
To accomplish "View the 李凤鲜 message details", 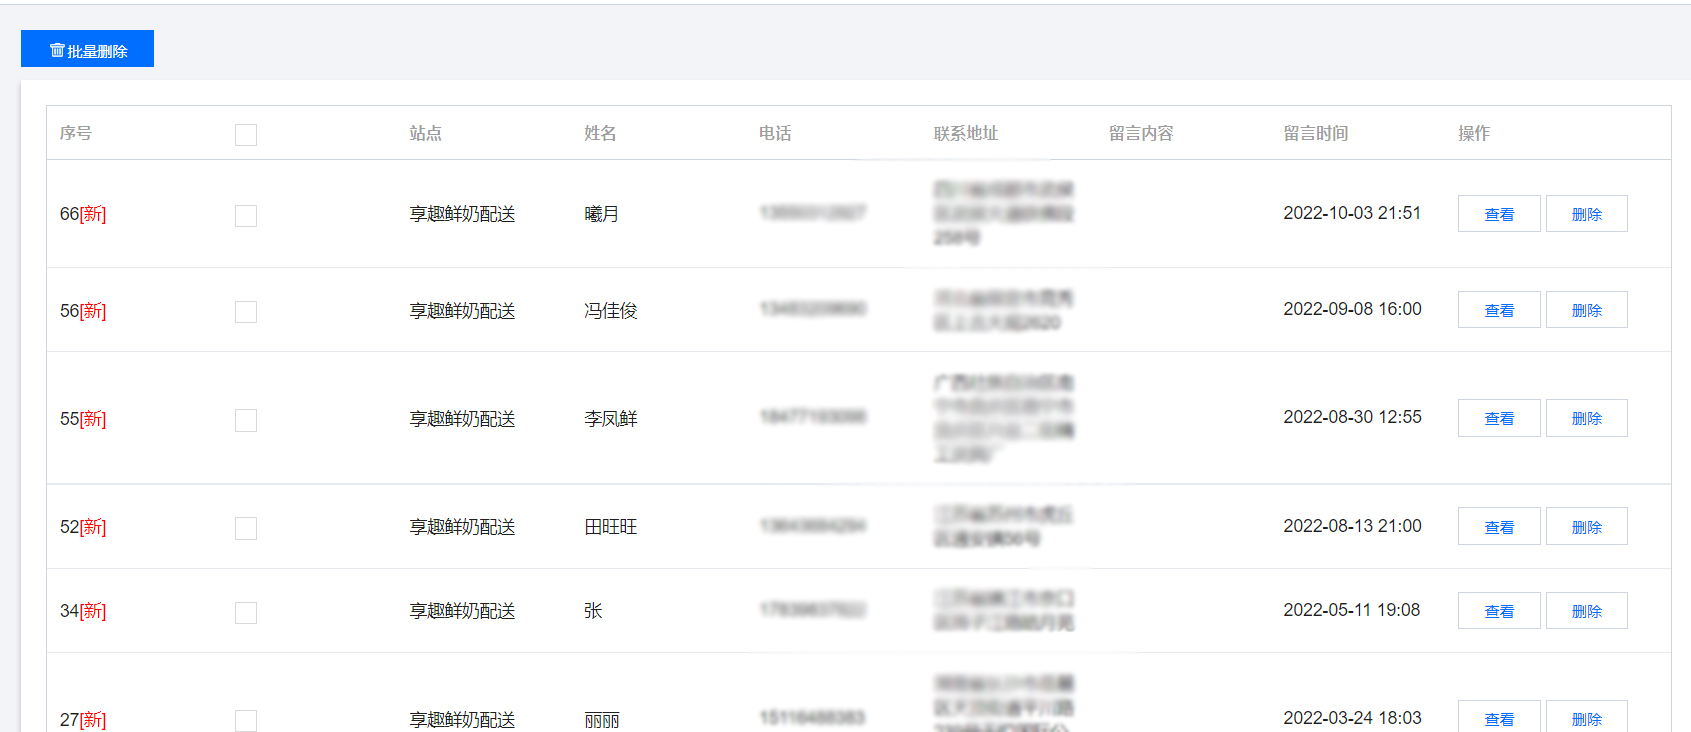I will (1498, 418).
